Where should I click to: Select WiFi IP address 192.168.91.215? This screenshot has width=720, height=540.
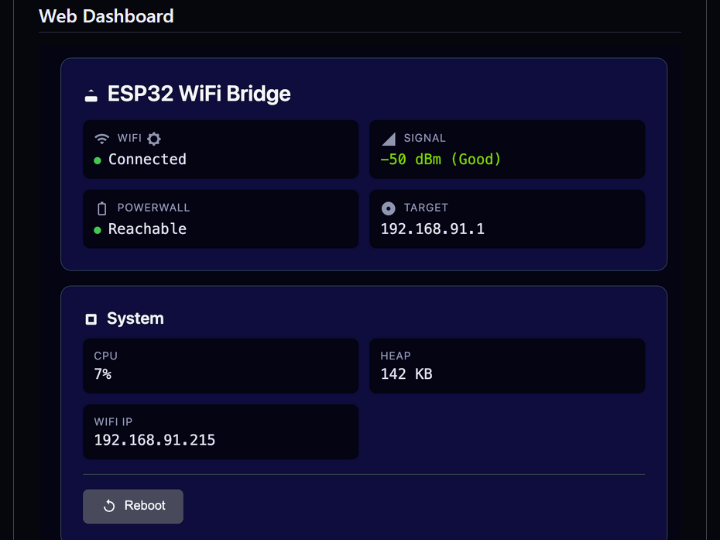click(x=155, y=440)
